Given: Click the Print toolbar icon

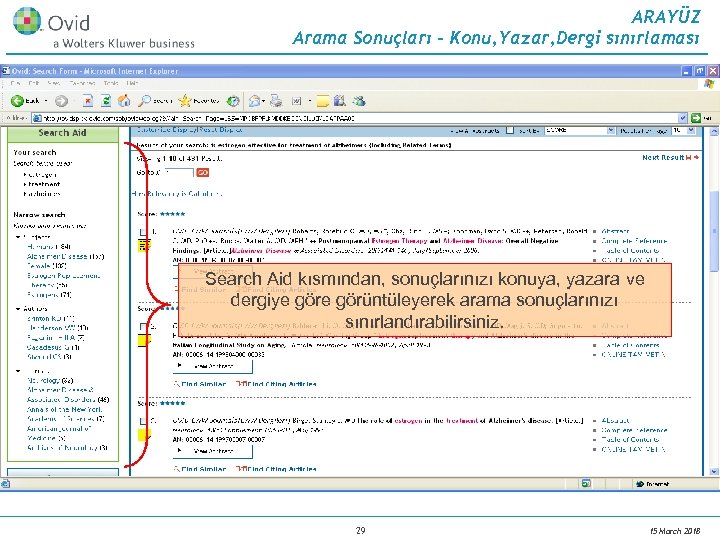Looking at the screenshot, I should [x=276, y=101].
